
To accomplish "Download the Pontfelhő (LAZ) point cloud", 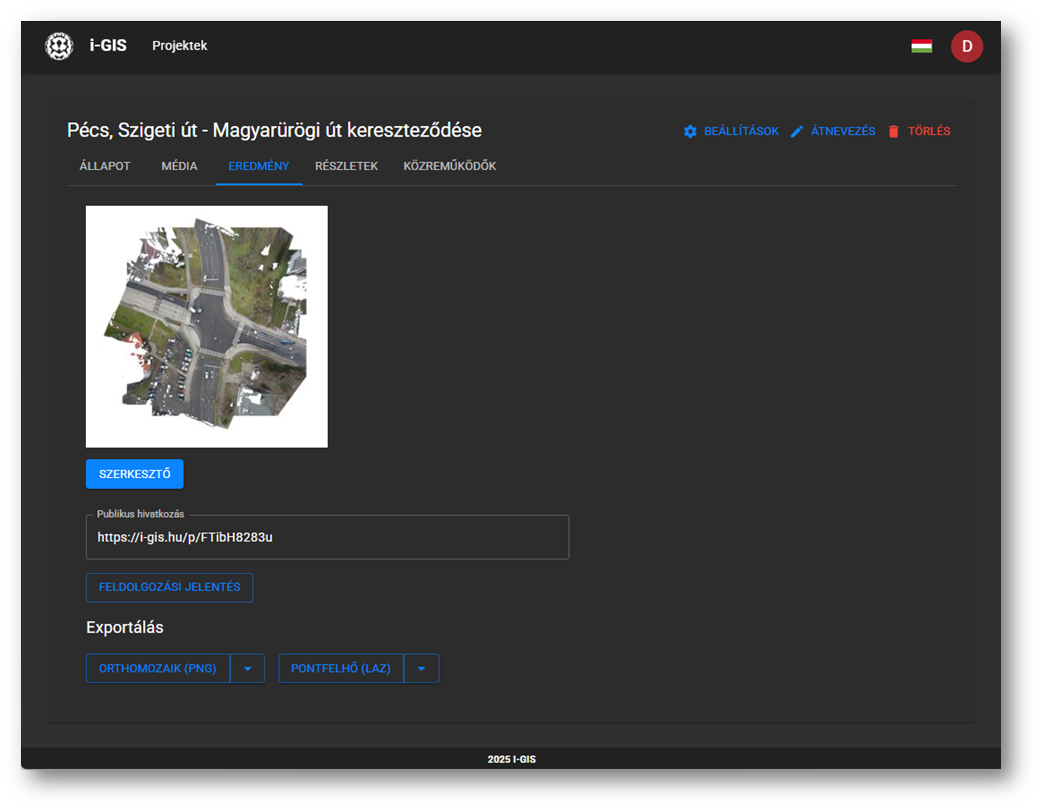I will pos(340,668).
